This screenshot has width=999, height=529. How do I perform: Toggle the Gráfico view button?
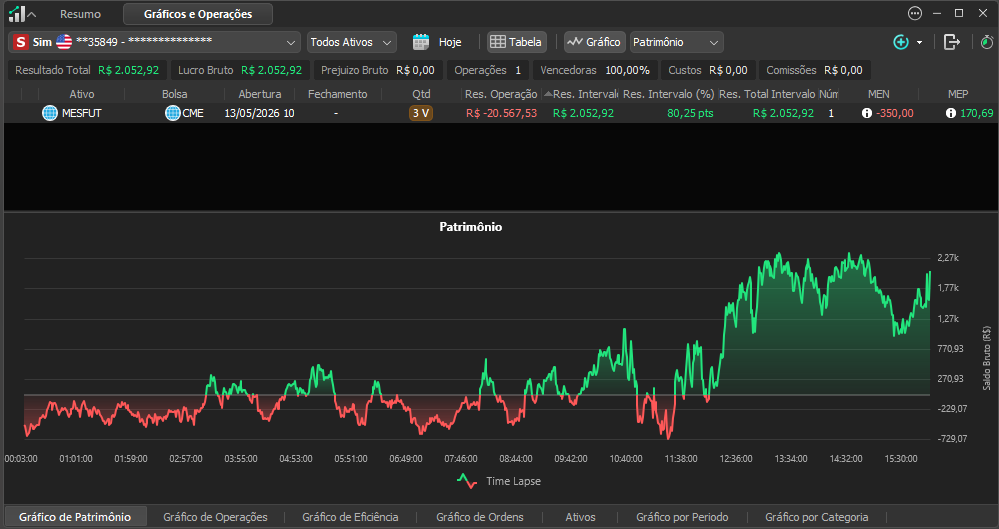(594, 42)
